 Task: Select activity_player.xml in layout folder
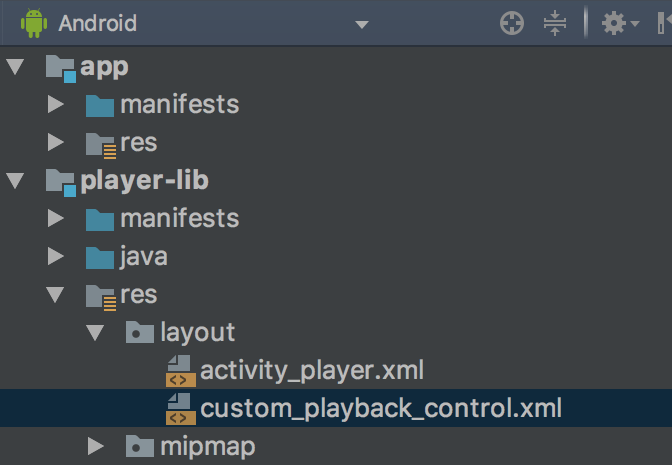point(312,371)
